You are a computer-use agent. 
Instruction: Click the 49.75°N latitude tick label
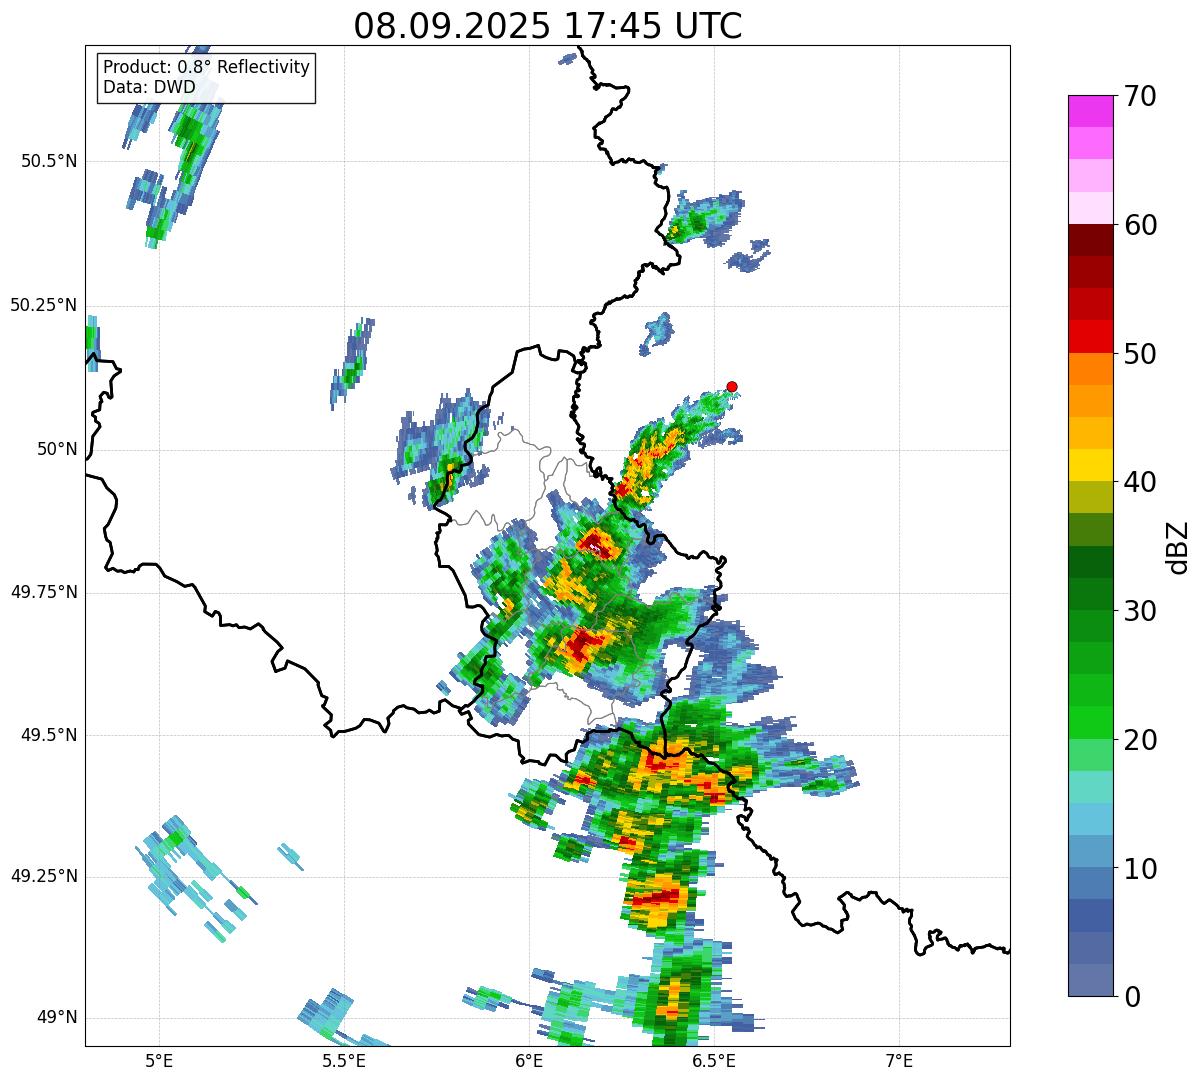pyautogui.click(x=44, y=592)
